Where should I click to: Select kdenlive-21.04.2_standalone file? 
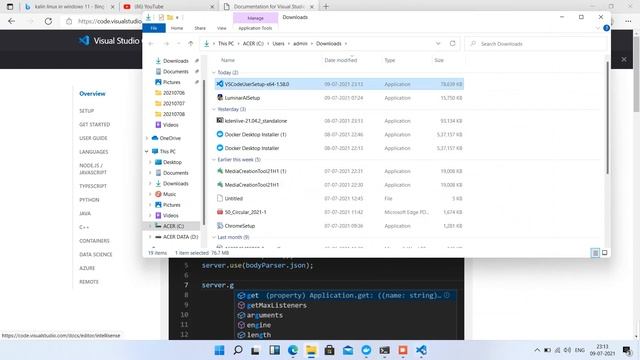click(339, 121)
